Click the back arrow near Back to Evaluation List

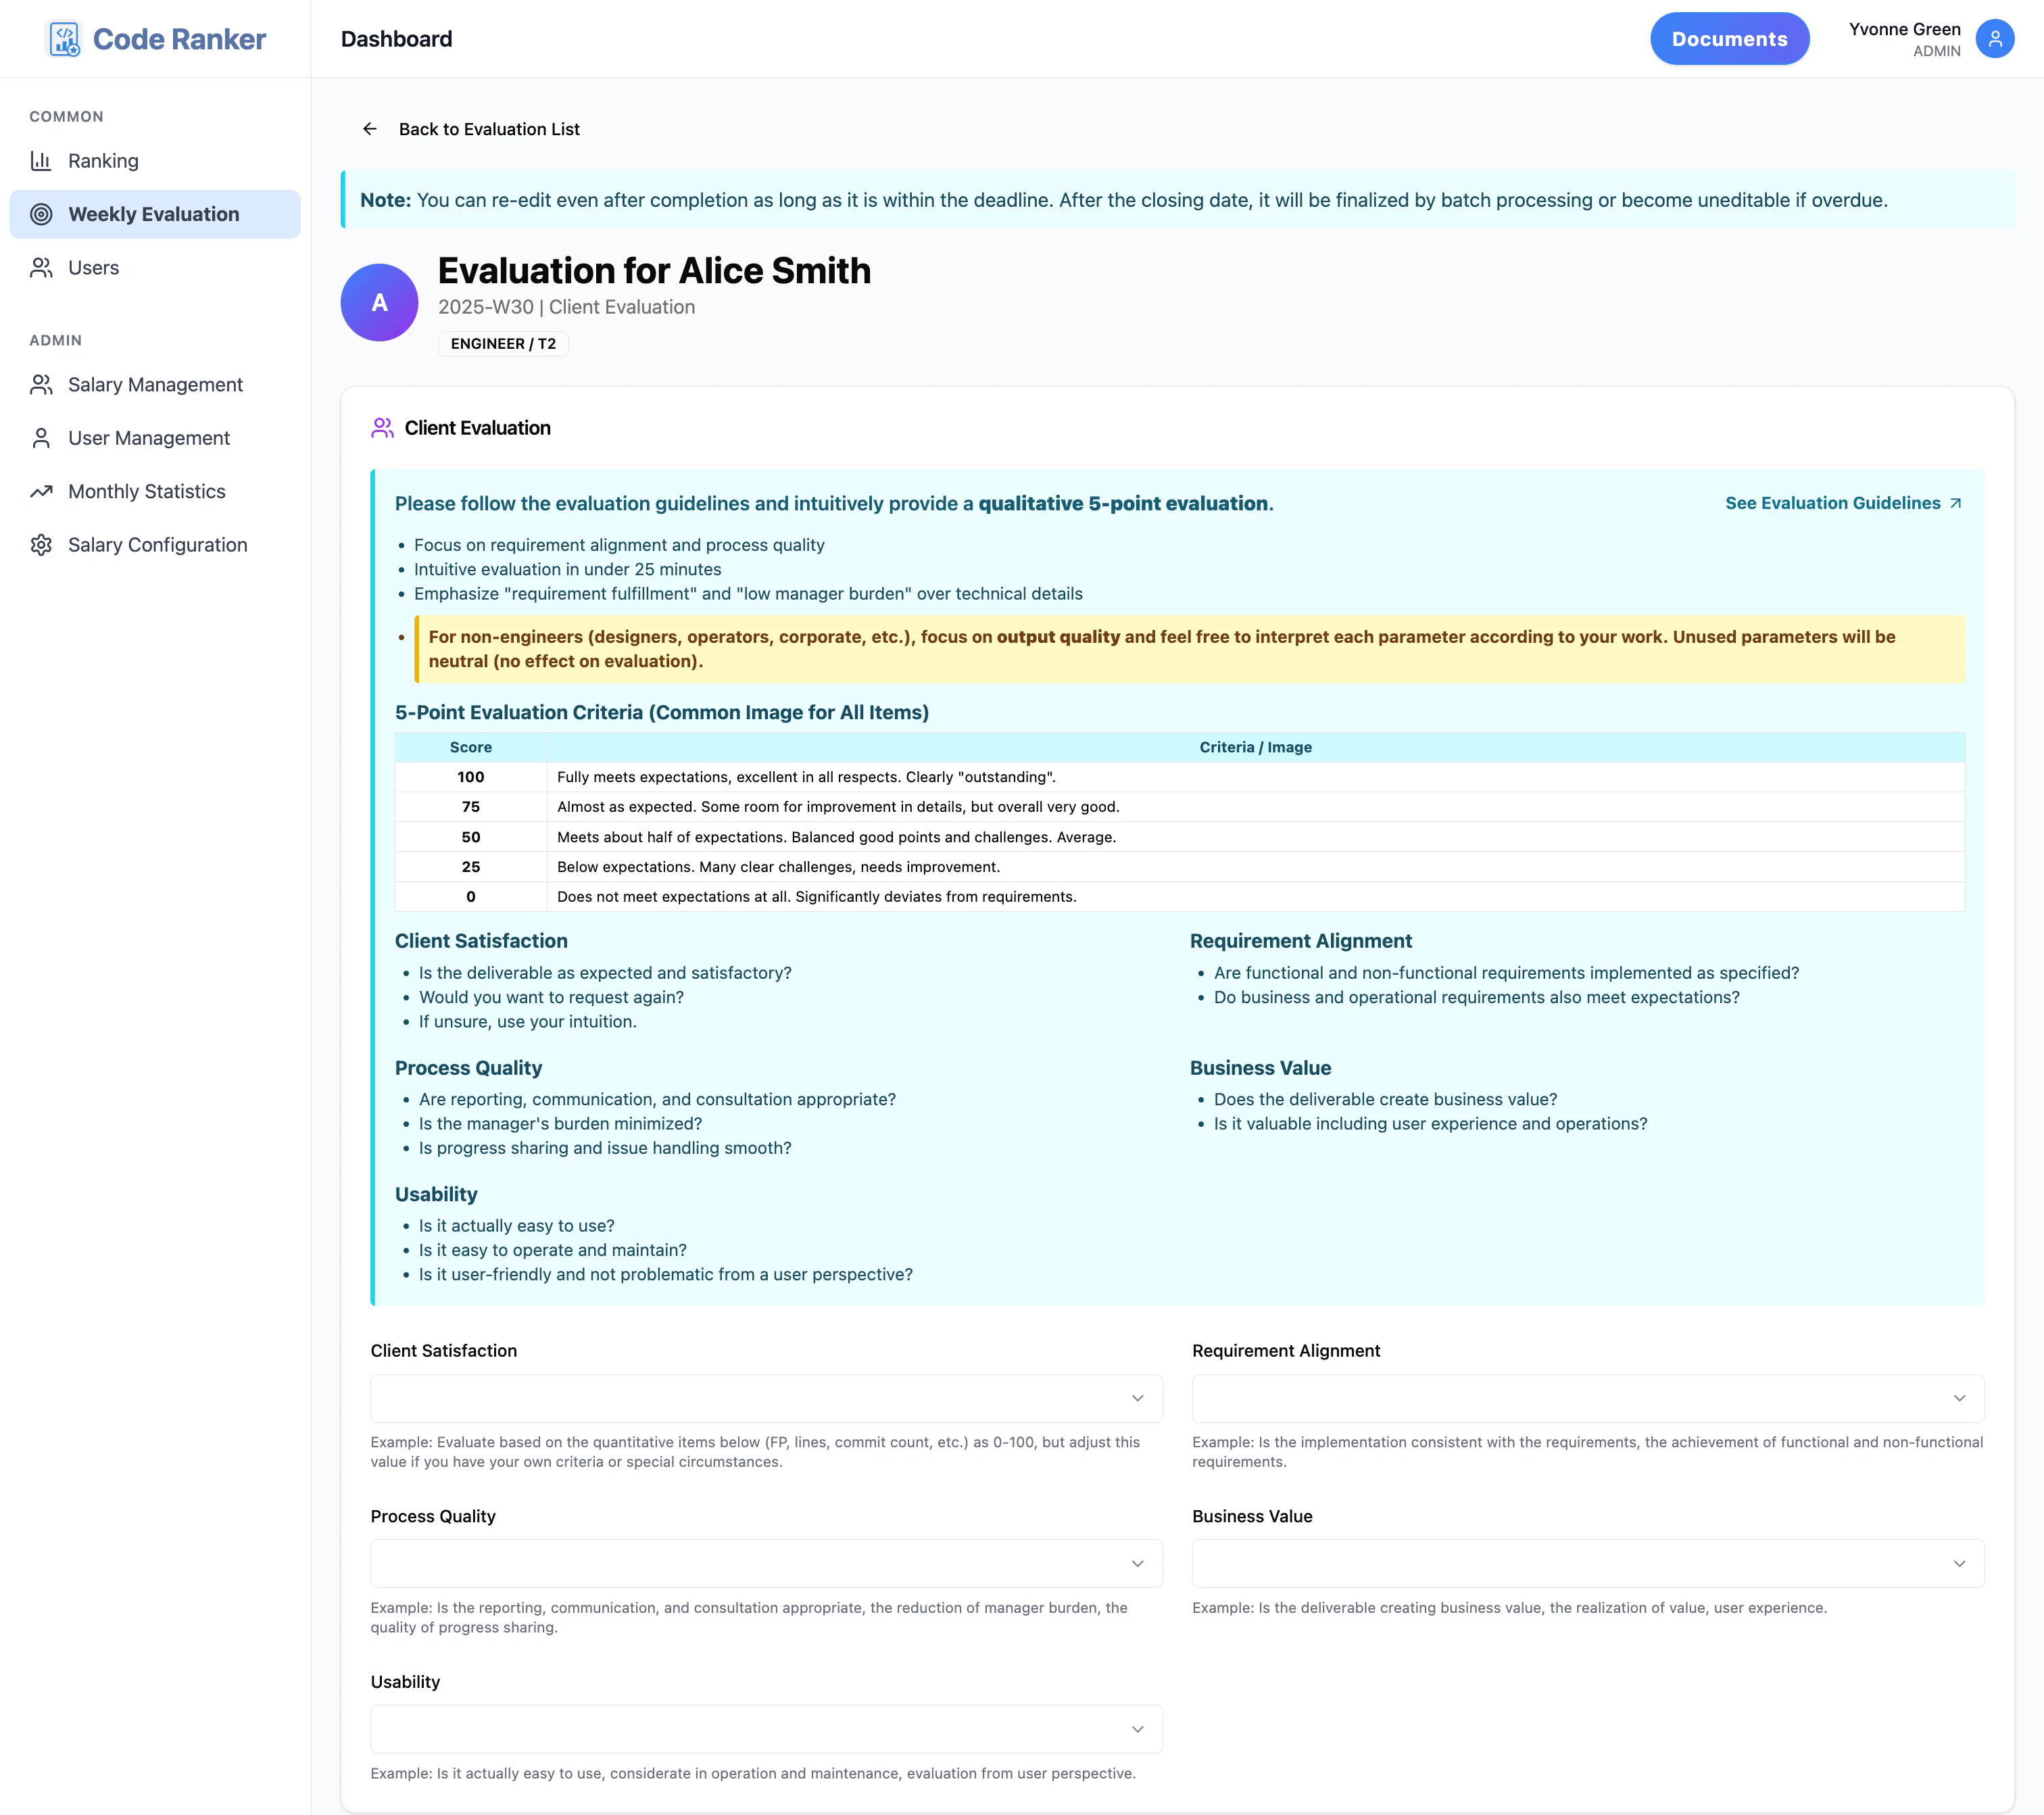[370, 128]
